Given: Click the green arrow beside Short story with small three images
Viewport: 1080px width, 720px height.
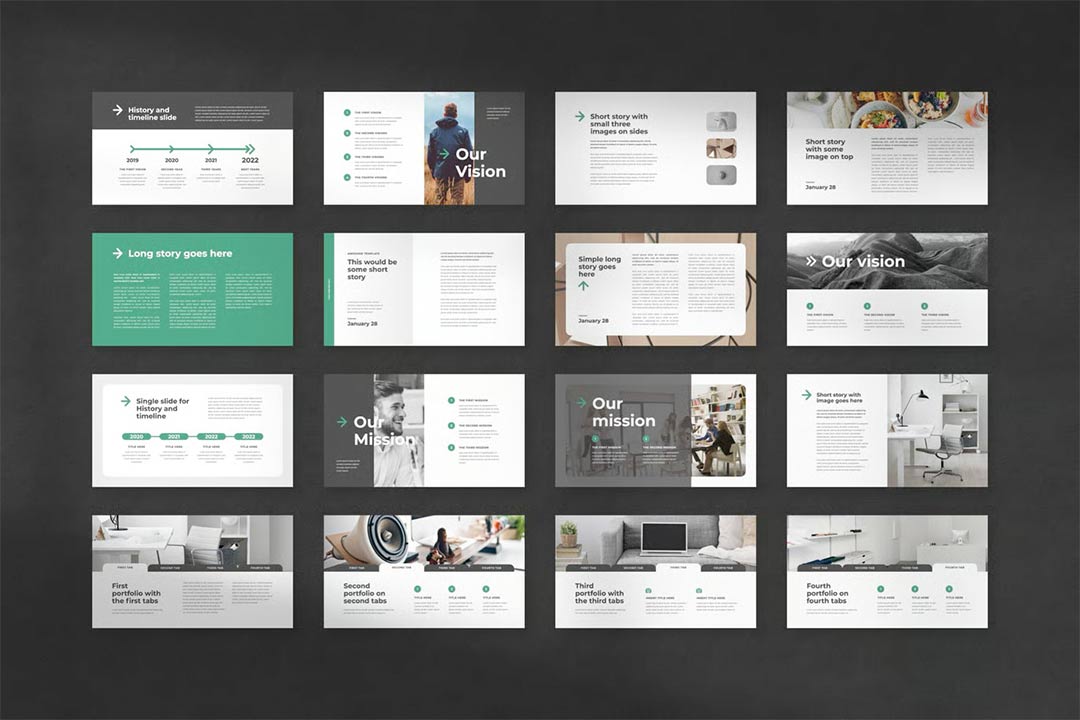Looking at the screenshot, I should tap(579, 116).
